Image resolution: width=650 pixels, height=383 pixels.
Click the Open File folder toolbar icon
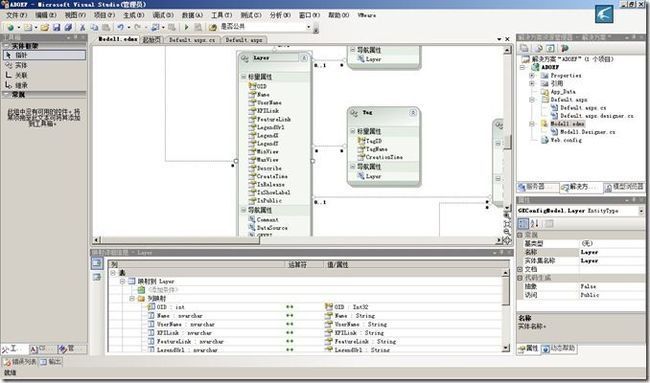(44, 27)
